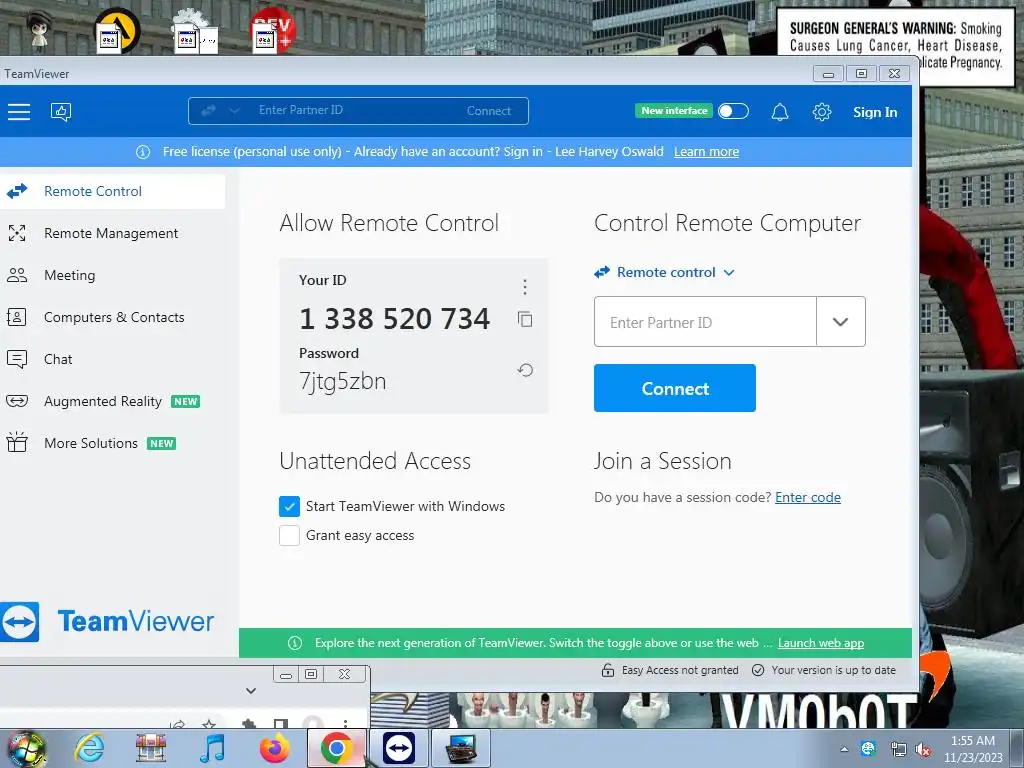This screenshot has height=768, width=1024.
Task: Click the connection arrows icon in top bar
Action: point(208,111)
